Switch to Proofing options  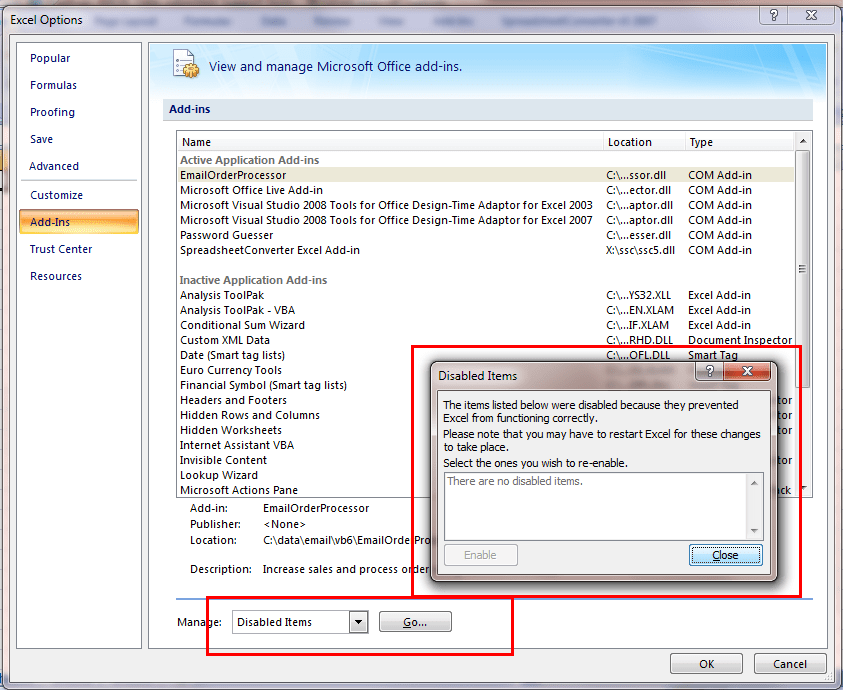[52, 112]
